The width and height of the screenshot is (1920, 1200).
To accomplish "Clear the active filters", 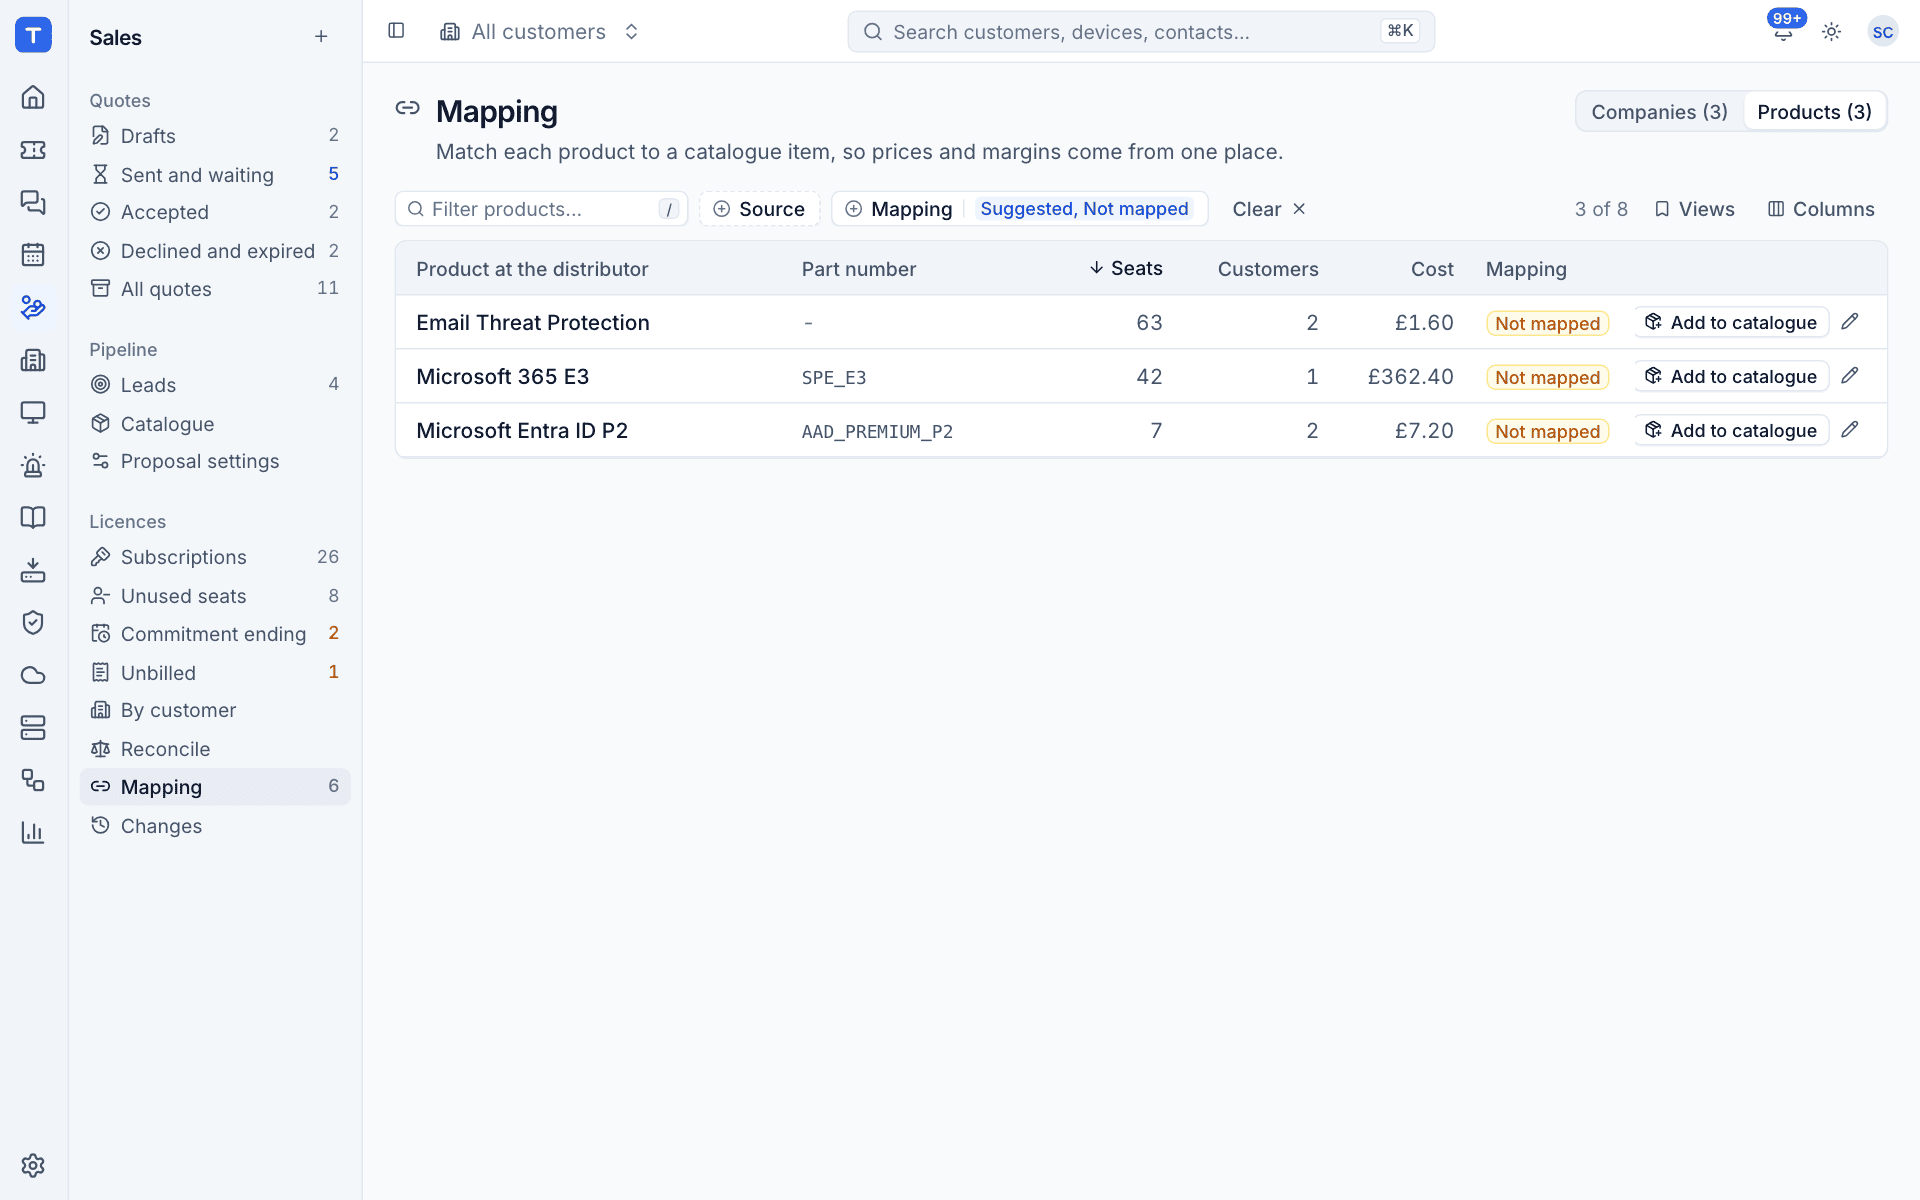I will 1269,209.
